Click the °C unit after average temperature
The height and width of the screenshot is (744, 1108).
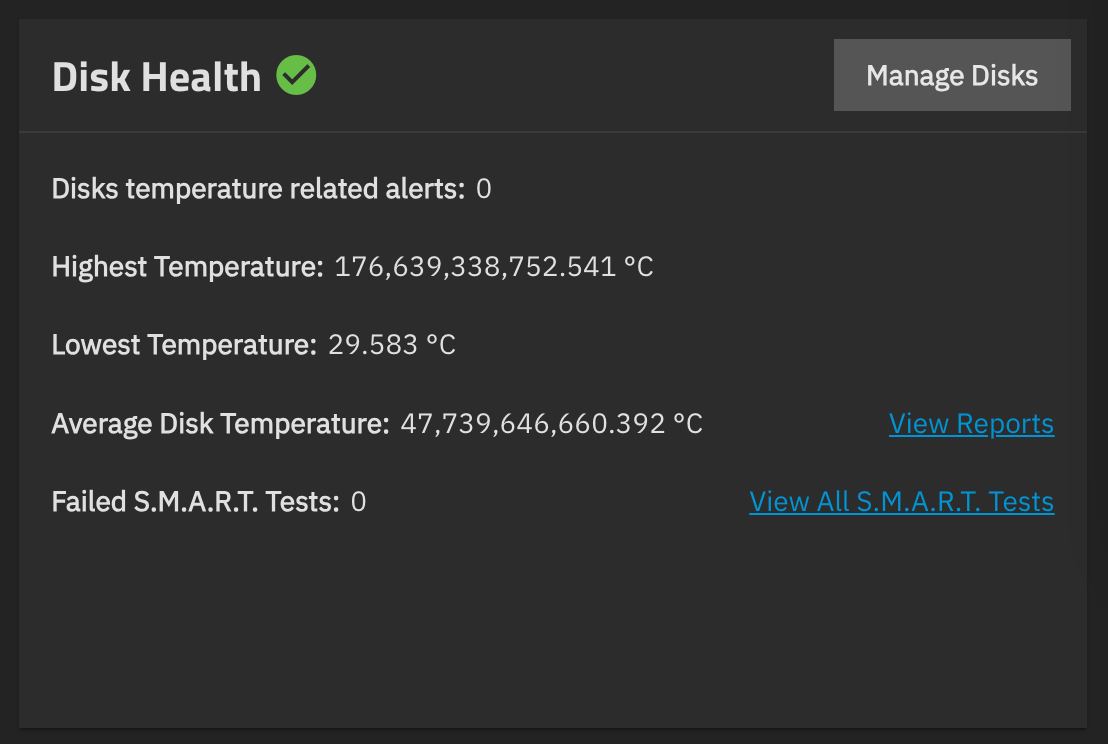pos(688,424)
